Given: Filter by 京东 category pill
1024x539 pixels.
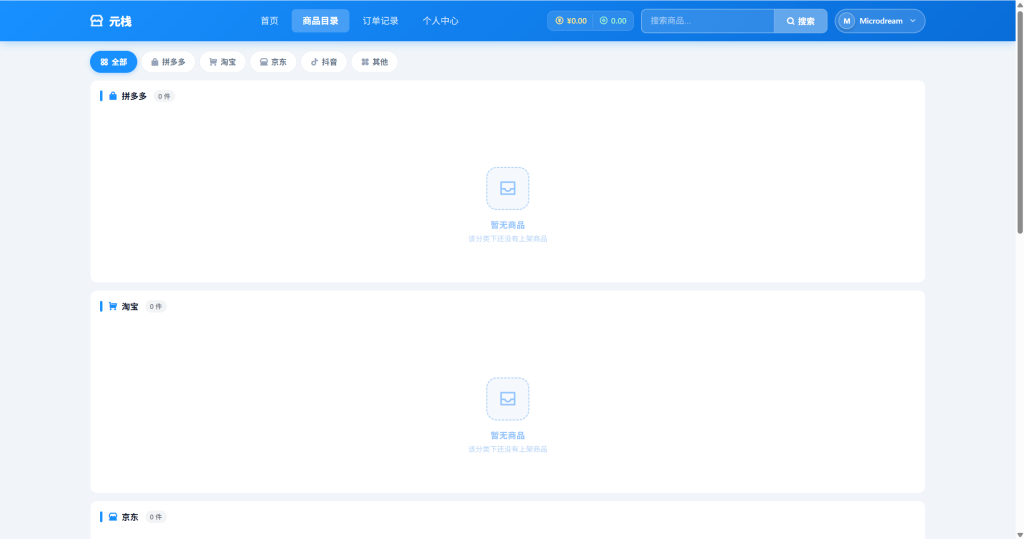Looking at the screenshot, I should 273,62.
